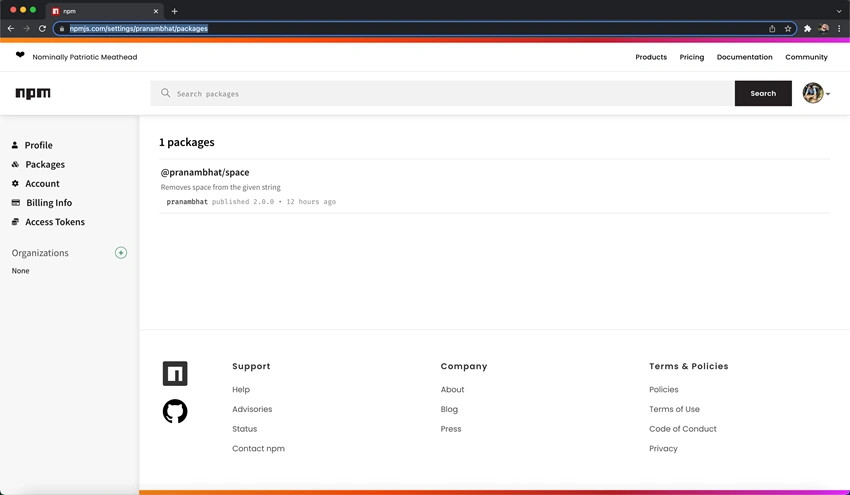Click the share page icon in address bar
The image size is (850, 495).
pyautogui.click(x=772, y=29)
